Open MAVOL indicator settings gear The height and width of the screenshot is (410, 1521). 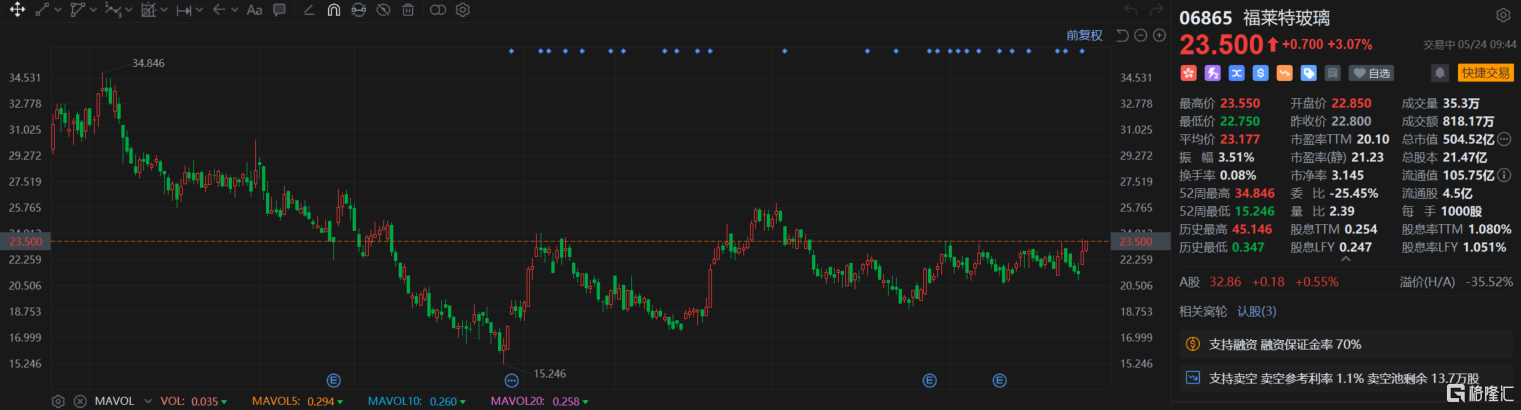(58, 401)
